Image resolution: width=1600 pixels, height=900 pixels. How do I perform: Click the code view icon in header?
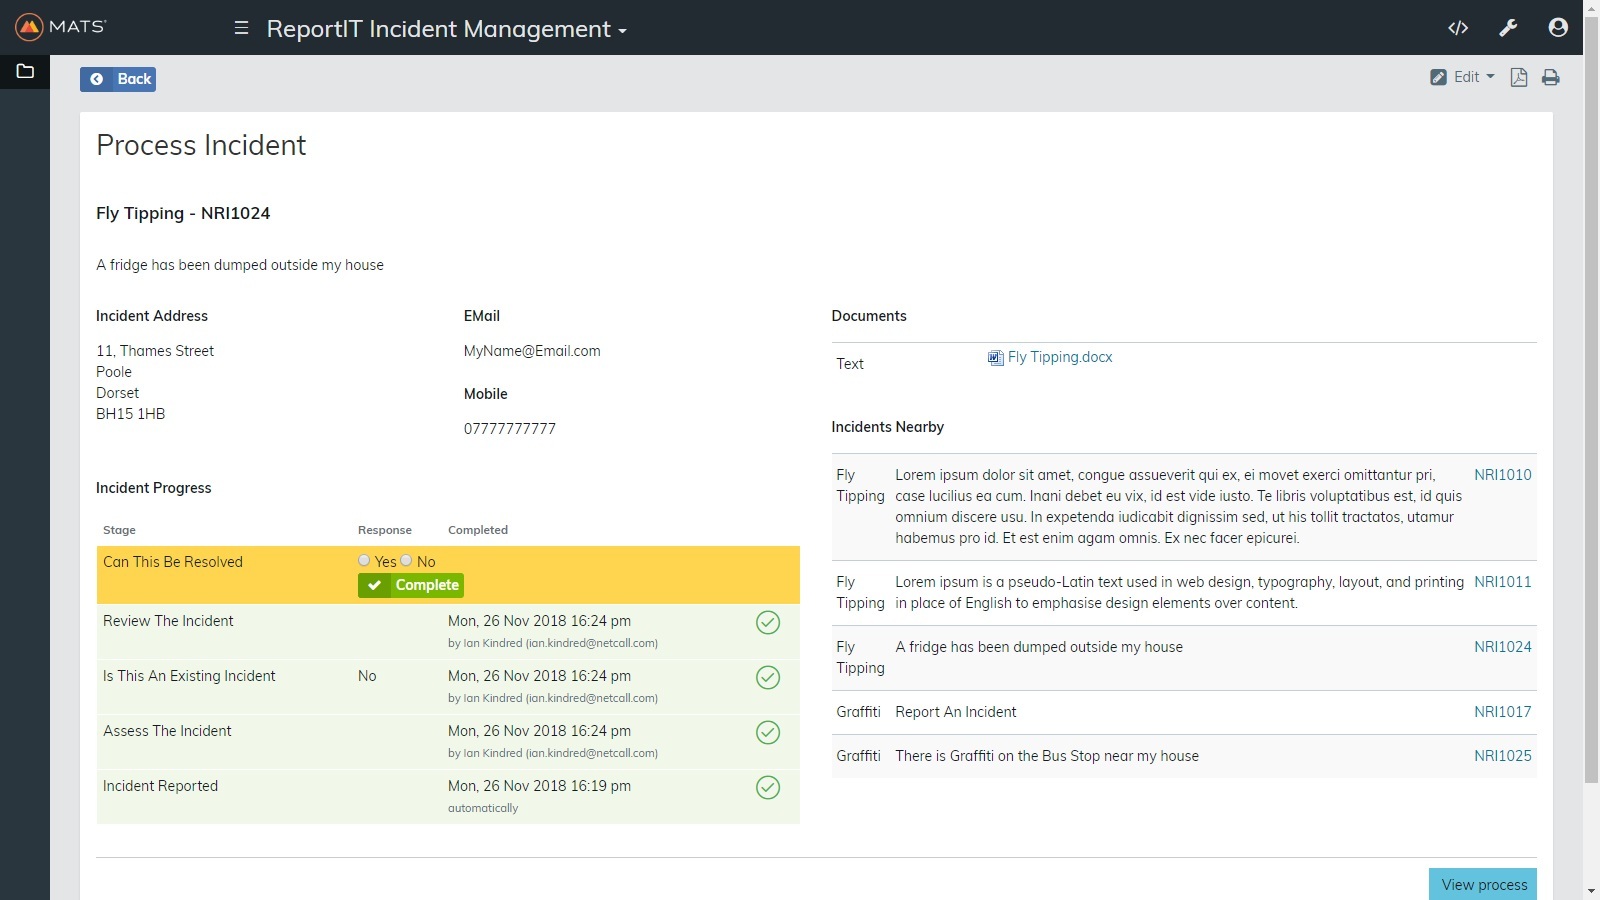point(1458,28)
